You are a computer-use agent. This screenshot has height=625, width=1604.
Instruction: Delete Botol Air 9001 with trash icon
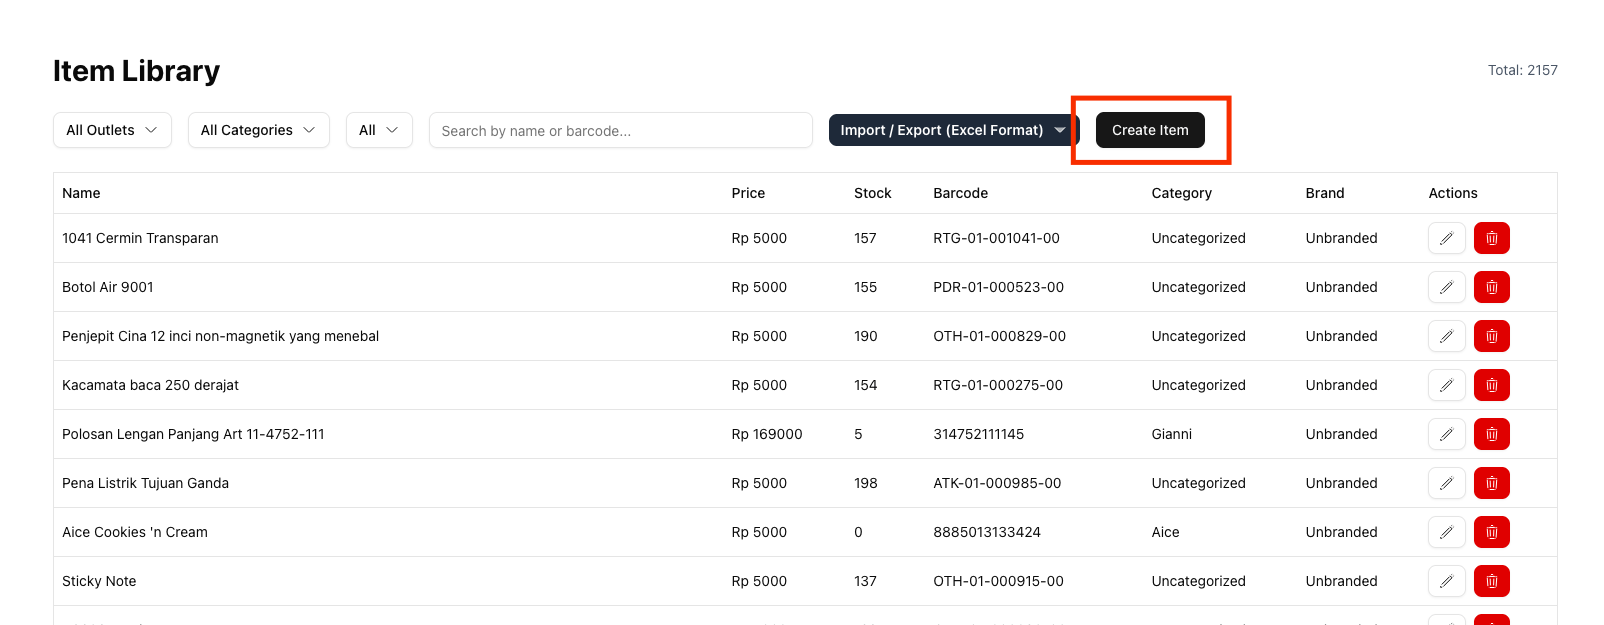pyautogui.click(x=1491, y=287)
